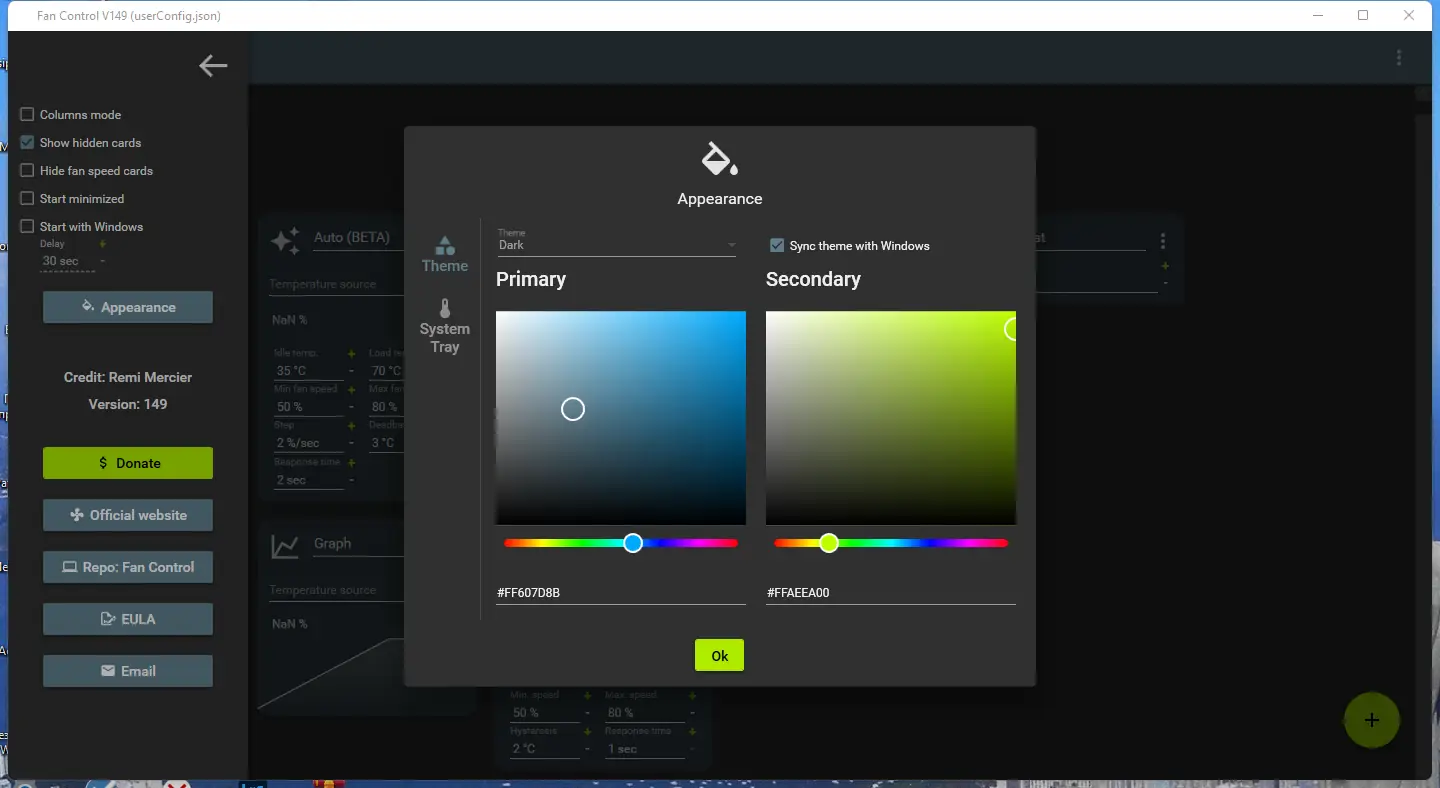Click the 30 sec delay field
1440x788 pixels.
[67, 261]
